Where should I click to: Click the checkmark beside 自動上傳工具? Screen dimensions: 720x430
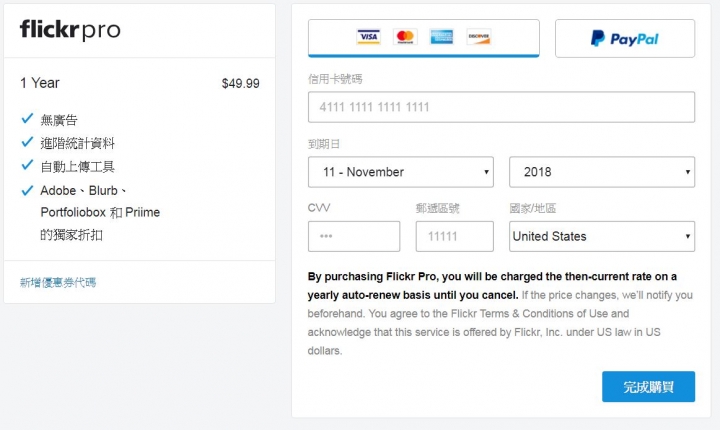click(27, 165)
